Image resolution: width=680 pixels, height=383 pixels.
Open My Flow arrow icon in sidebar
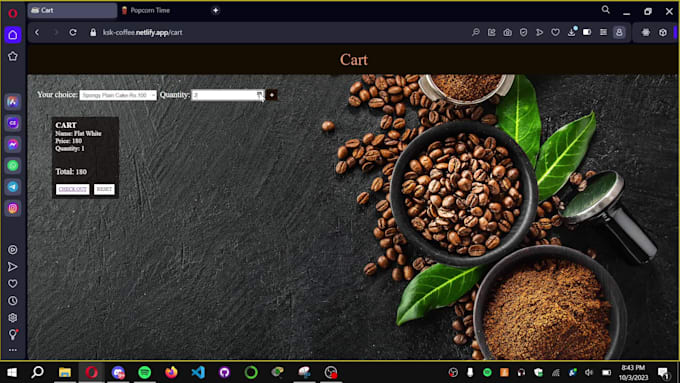click(x=13, y=267)
